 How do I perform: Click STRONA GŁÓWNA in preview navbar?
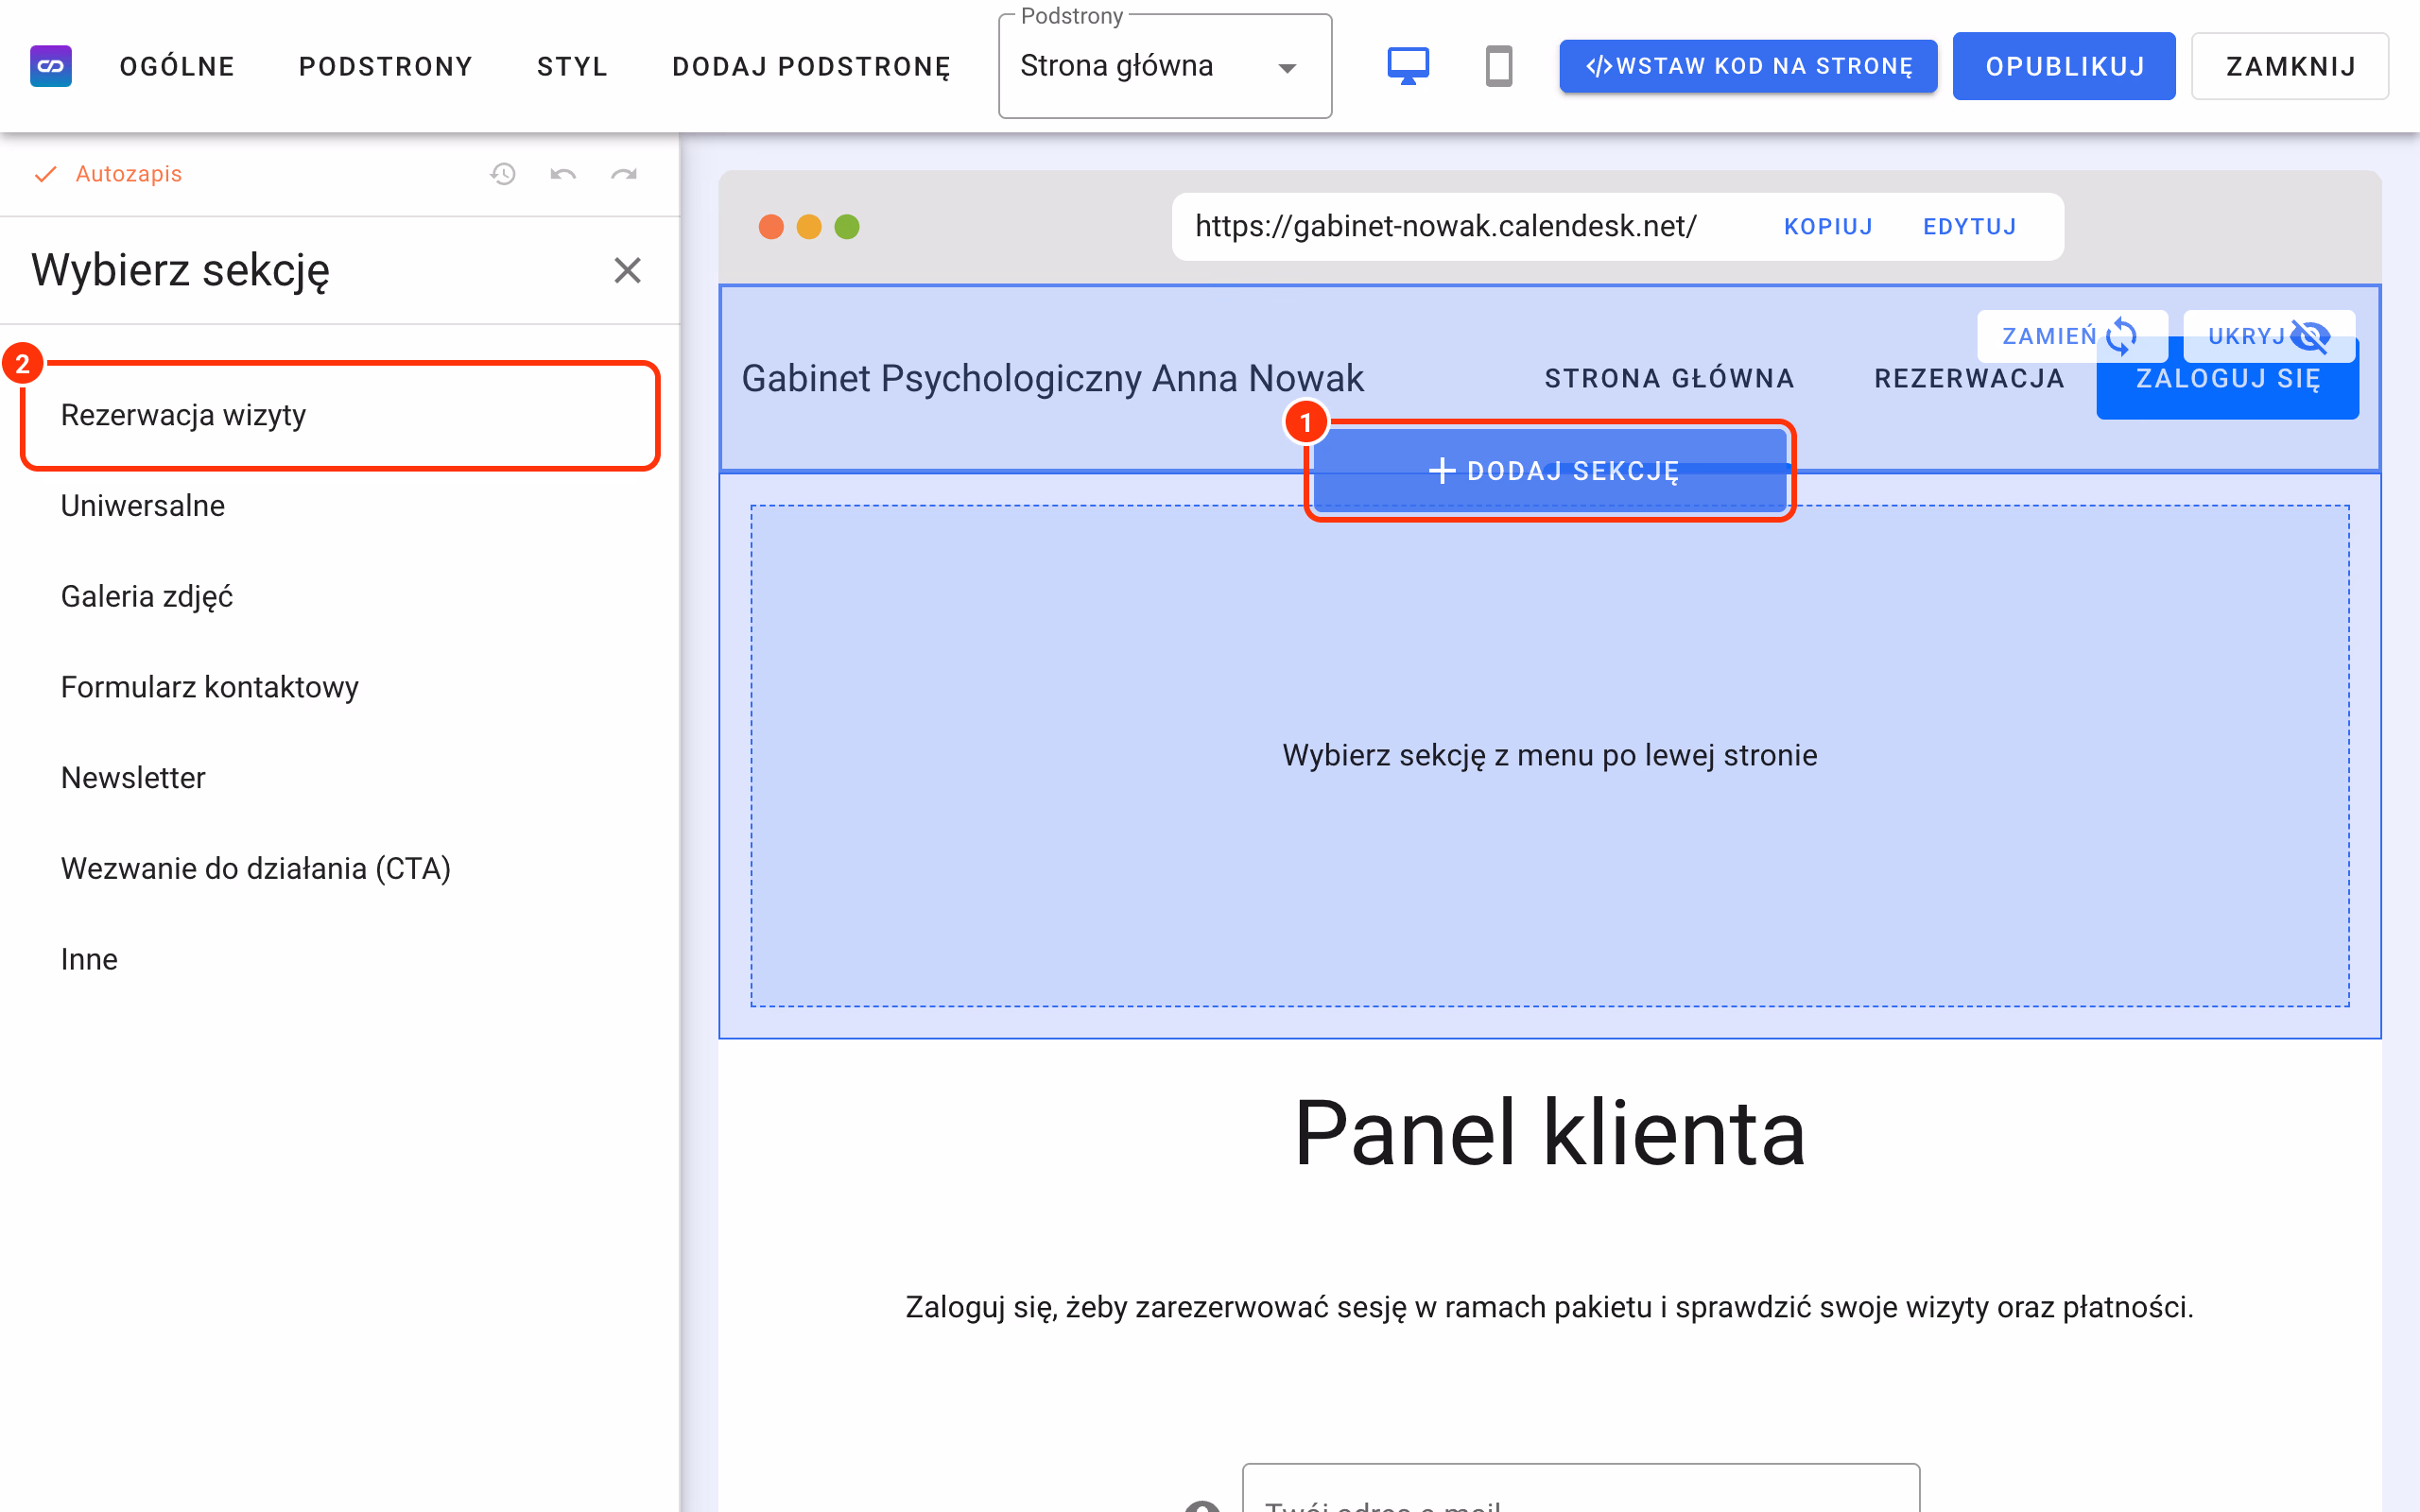[x=1669, y=379]
